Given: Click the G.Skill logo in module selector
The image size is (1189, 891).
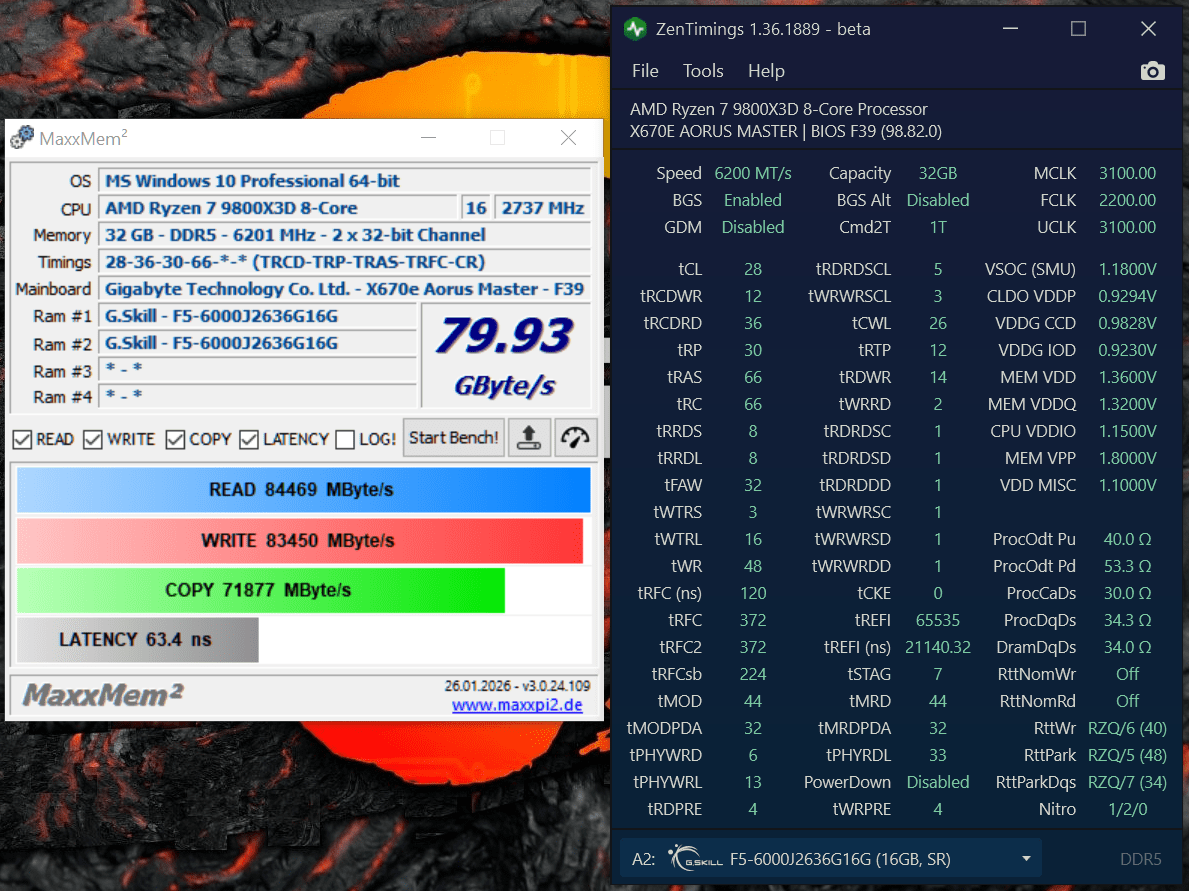Looking at the screenshot, I should [695, 858].
